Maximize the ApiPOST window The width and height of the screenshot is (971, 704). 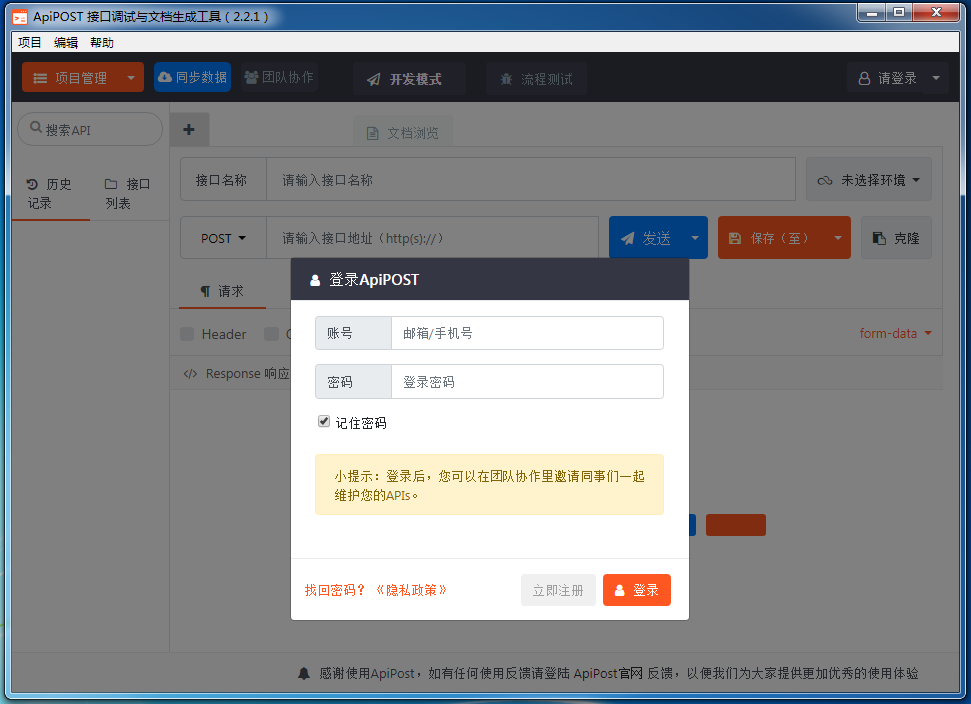(899, 12)
